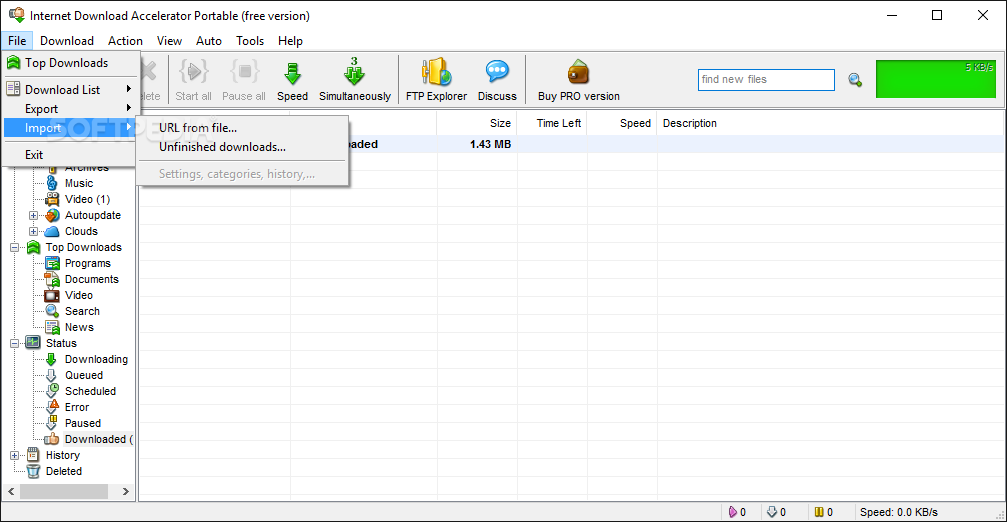Click the green speed graph panel
This screenshot has width=1007, height=522.
click(x=936, y=79)
